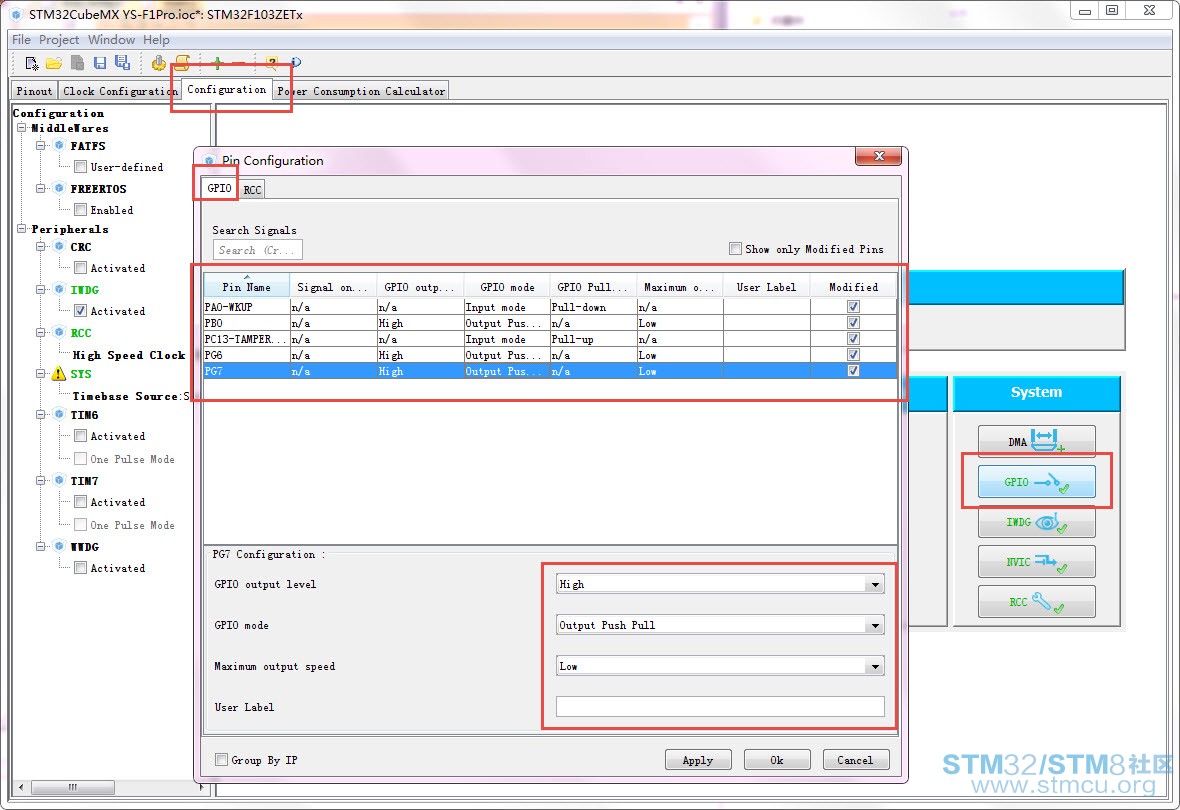
Task: Select the FATFS node icon in tree
Action: coord(59,145)
